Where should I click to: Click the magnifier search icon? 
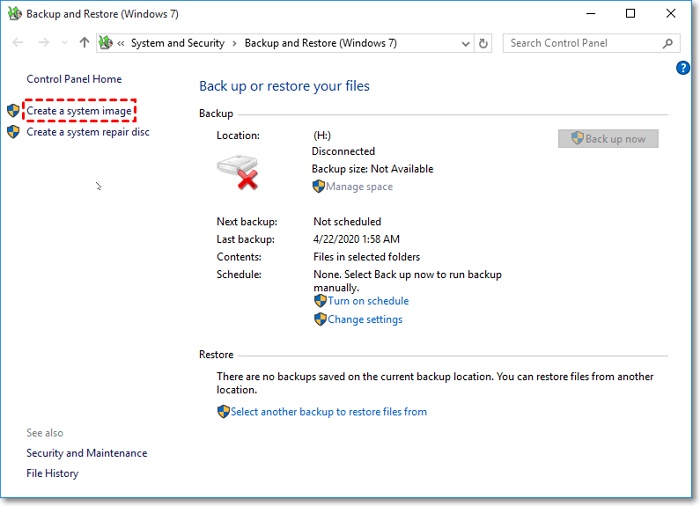668,43
